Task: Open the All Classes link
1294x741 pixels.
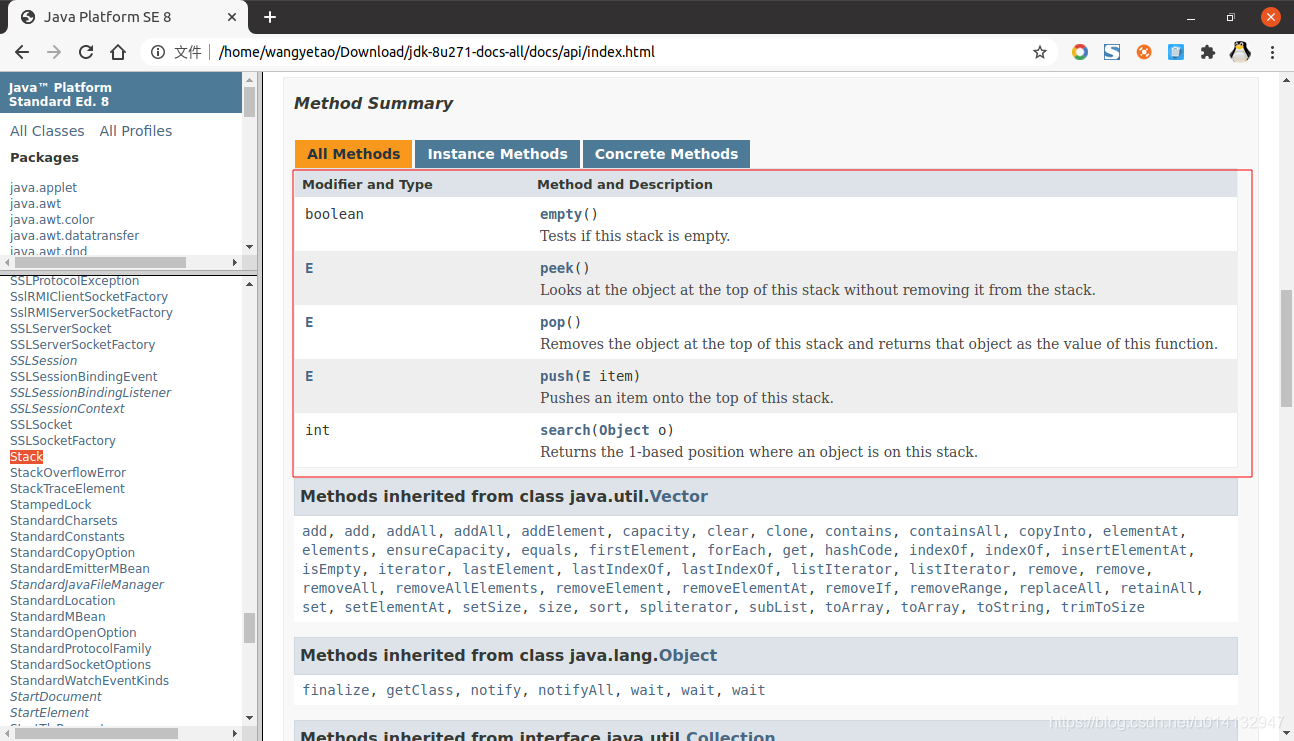Action: [47, 131]
